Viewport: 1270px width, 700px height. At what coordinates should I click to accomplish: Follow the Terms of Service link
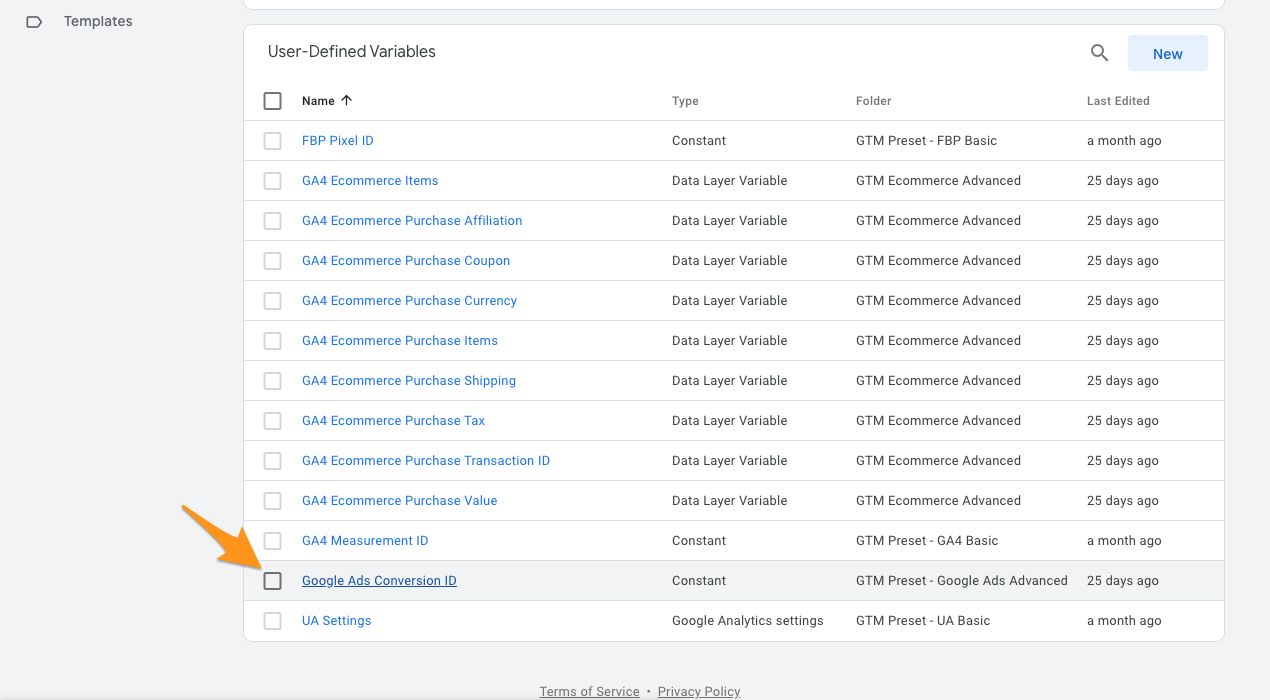[589, 691]
